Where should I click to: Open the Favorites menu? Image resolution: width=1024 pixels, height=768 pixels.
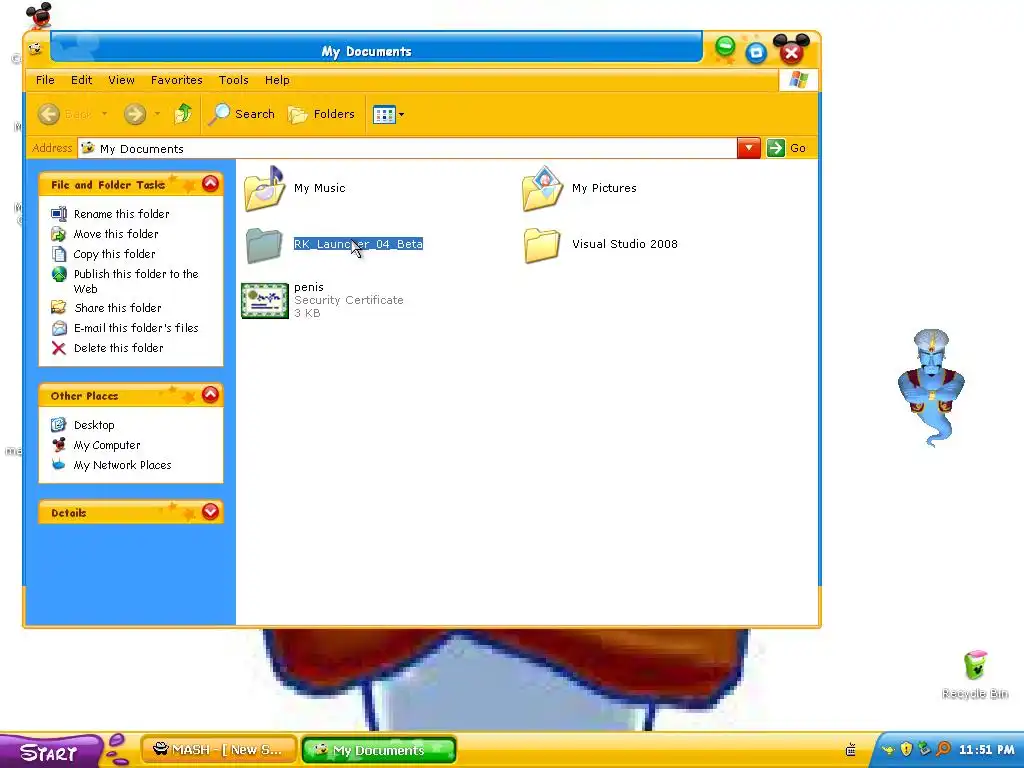click(176, 80)
